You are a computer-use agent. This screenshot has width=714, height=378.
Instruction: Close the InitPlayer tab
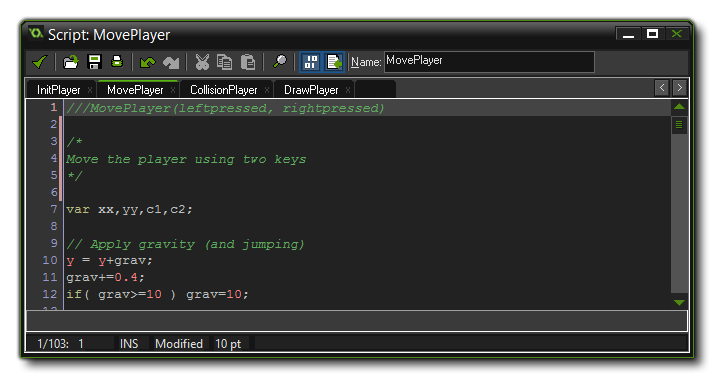click(90, 90)
